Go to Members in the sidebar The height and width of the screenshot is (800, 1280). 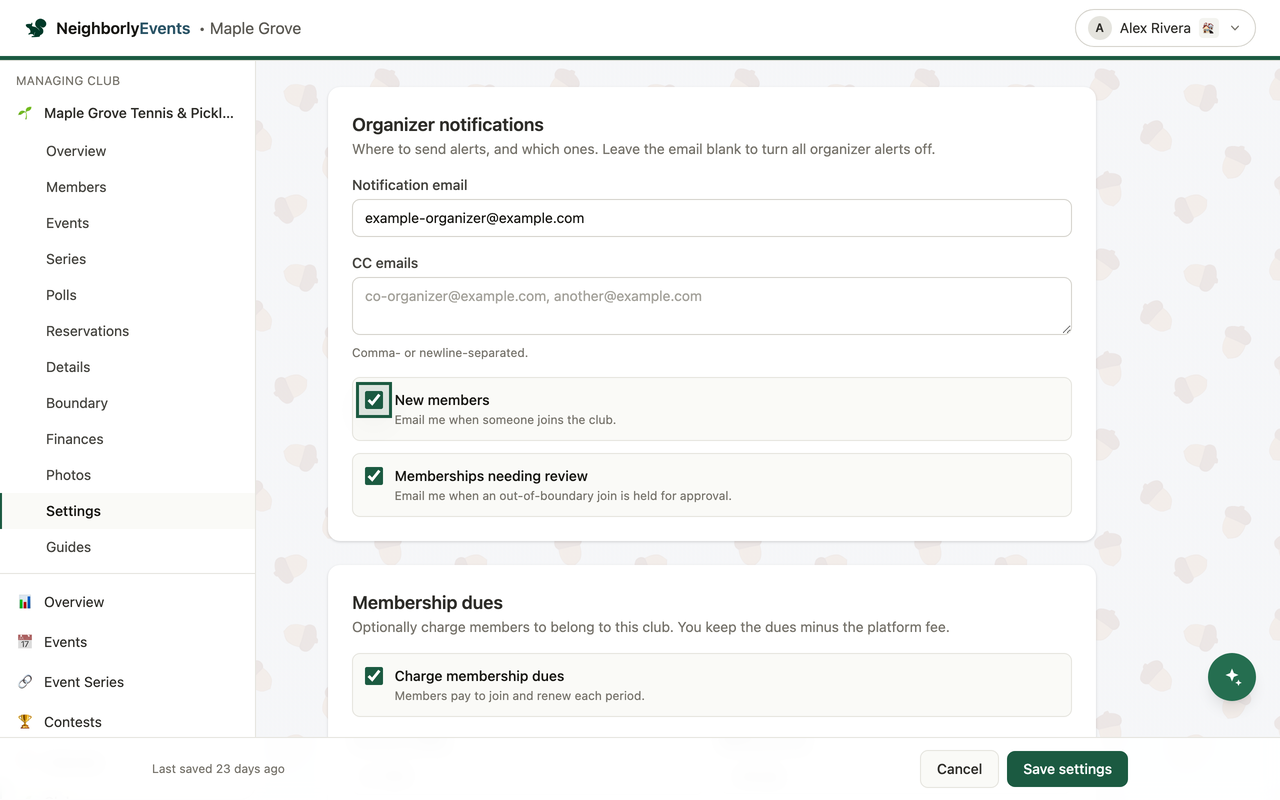[x=76, y=187]
